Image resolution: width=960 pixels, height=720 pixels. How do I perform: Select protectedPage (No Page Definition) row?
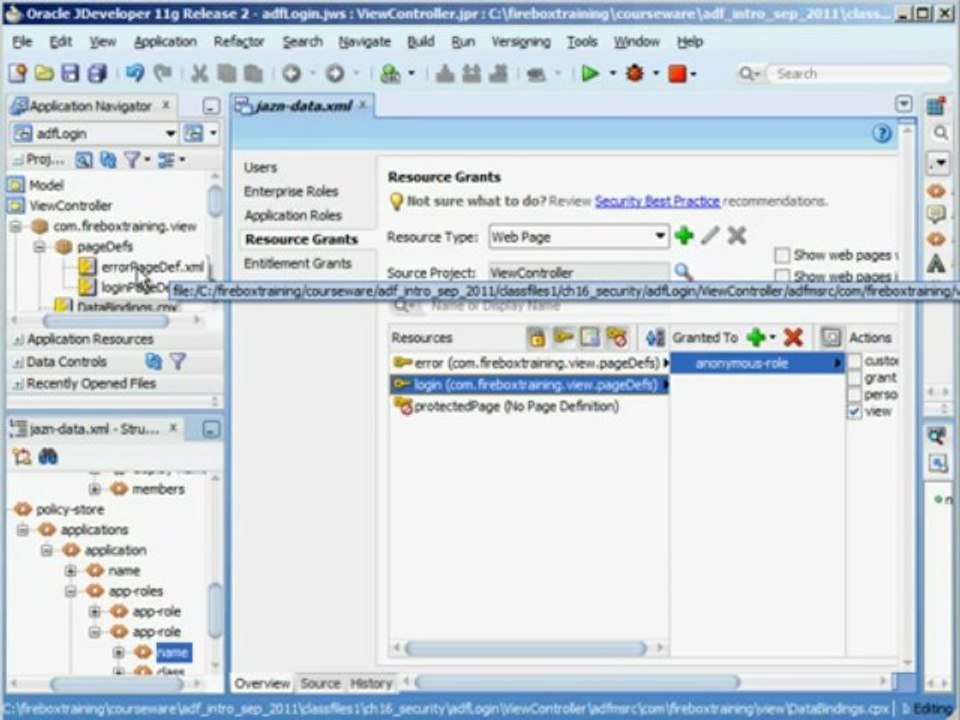[516, 406]
